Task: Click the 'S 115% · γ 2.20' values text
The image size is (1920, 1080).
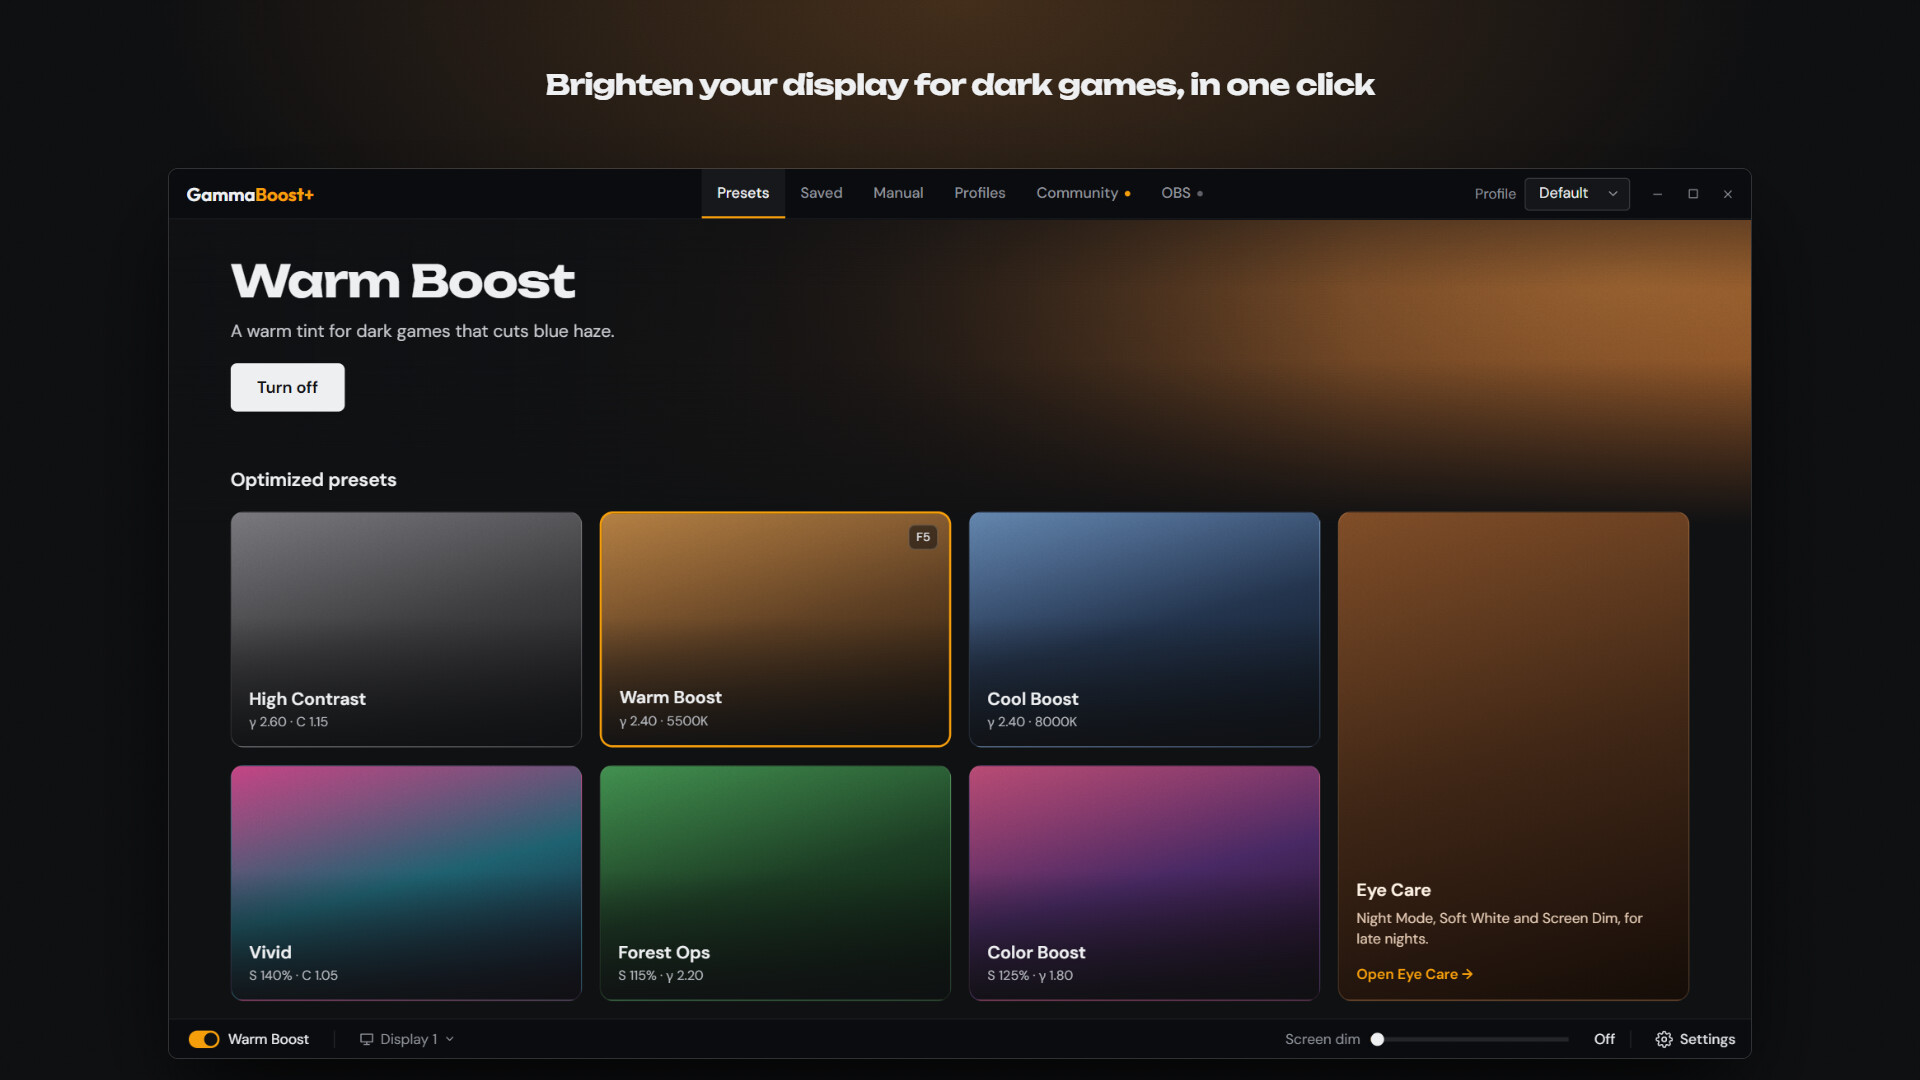Action: point(661,975)
